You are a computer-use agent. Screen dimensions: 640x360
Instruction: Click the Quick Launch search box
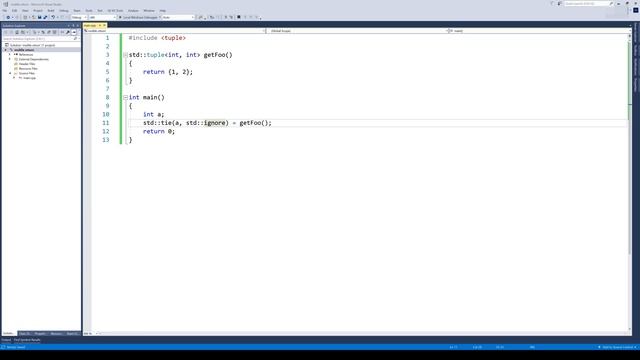point(588,4)
